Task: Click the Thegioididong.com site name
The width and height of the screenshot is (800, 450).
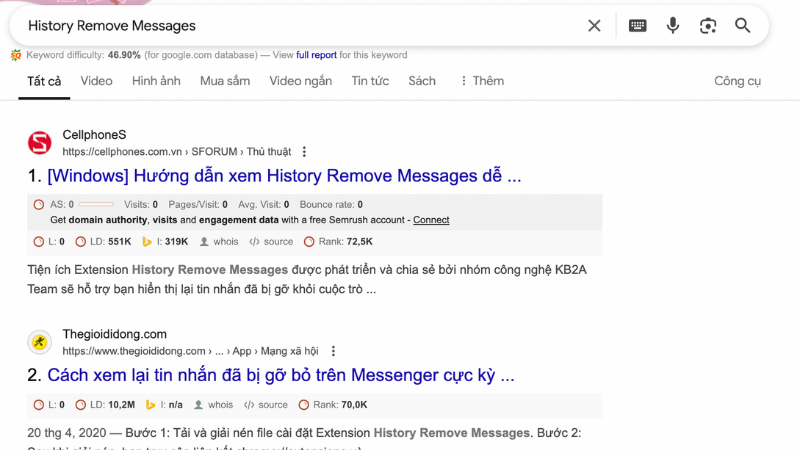Action: coord(114,334)
